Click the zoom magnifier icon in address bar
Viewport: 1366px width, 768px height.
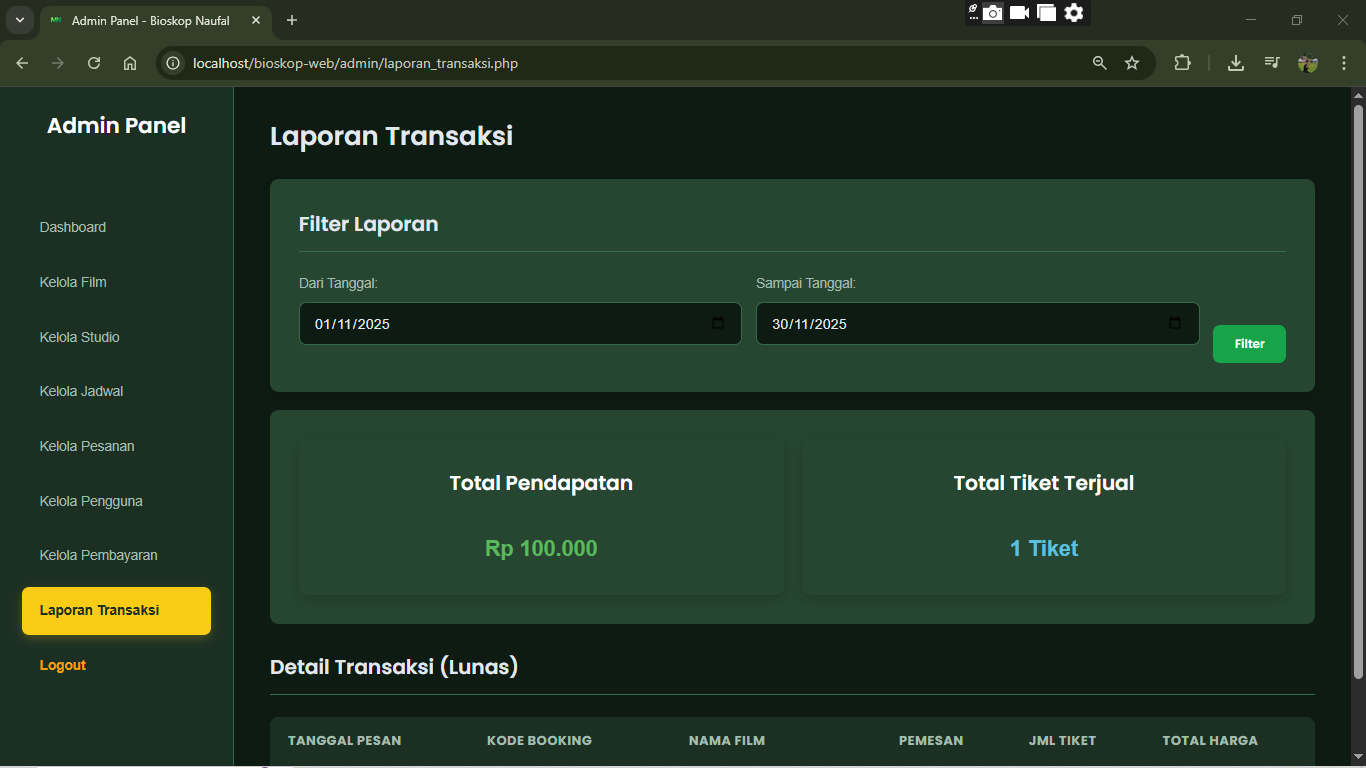click(x=1100, y=63)
